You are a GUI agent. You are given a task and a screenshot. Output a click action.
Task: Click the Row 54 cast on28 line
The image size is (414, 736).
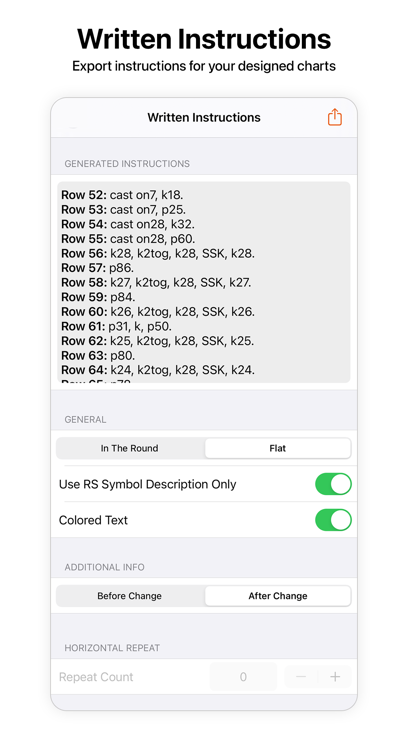[128, 224]
